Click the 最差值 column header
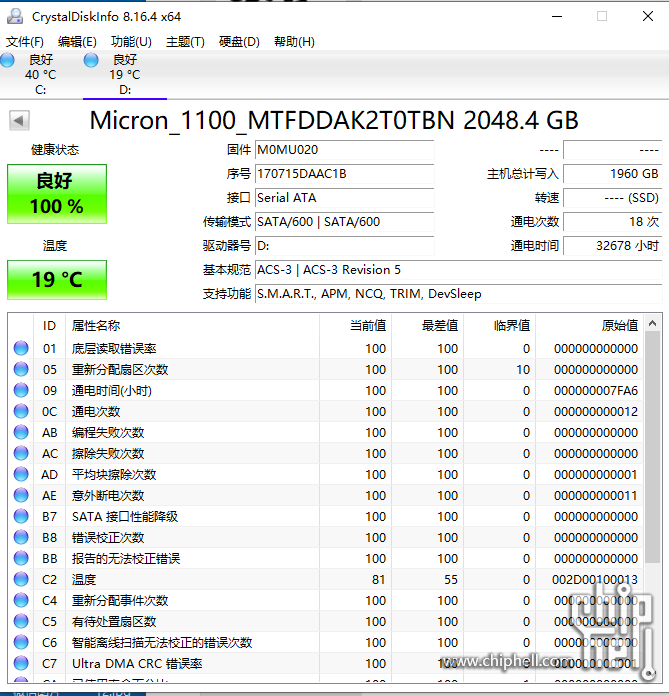The width and height of the screenshot is (669, 696). pos(428,325)
